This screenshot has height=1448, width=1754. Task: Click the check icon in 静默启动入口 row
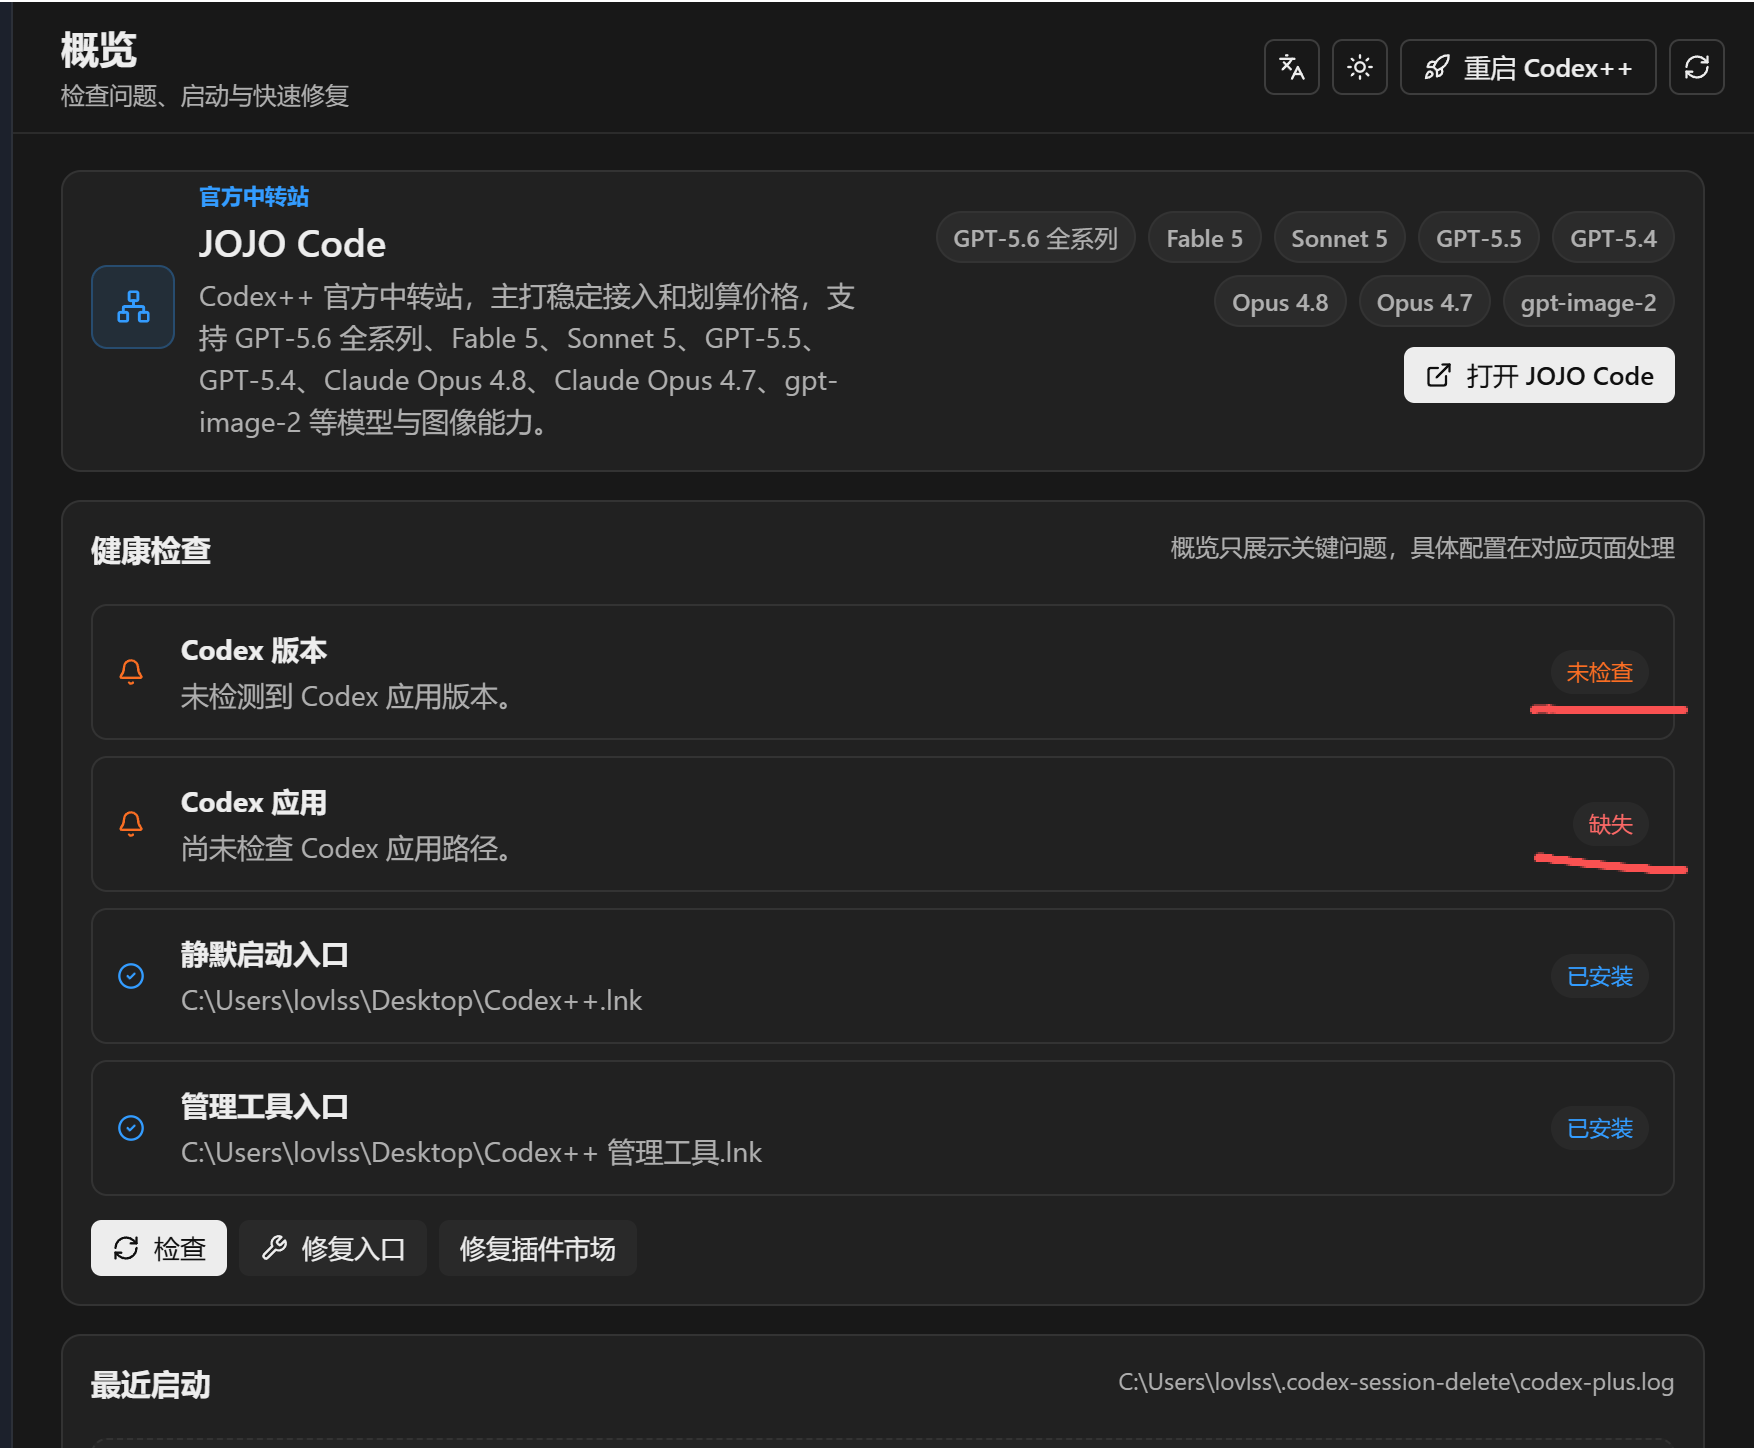(x=131, y=976)
